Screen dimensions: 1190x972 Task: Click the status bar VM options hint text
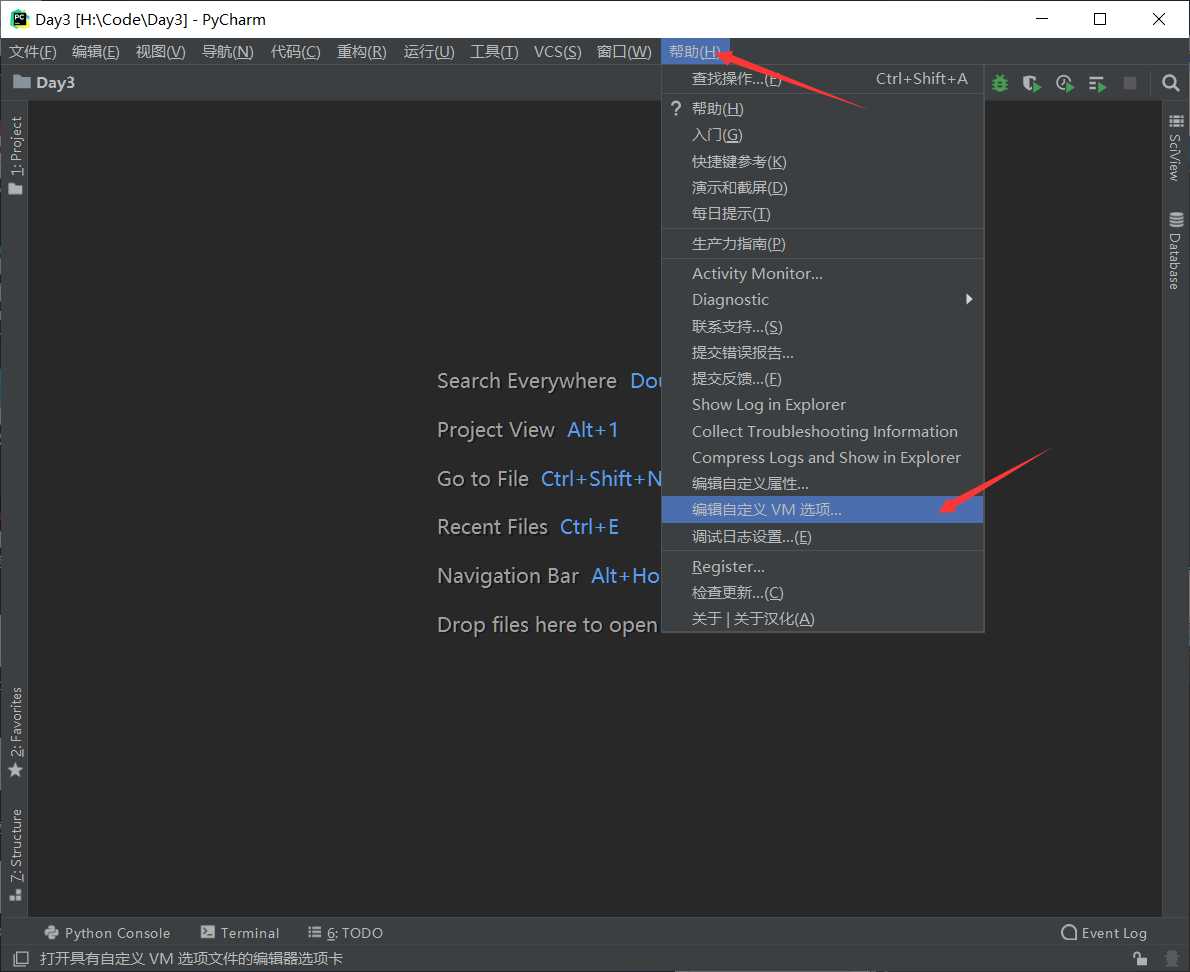[x=191, y=958]
